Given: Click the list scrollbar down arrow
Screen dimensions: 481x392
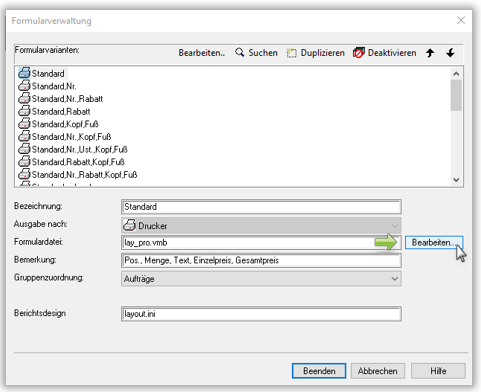Looking at the screenshot, I should (x=456, y=180).
